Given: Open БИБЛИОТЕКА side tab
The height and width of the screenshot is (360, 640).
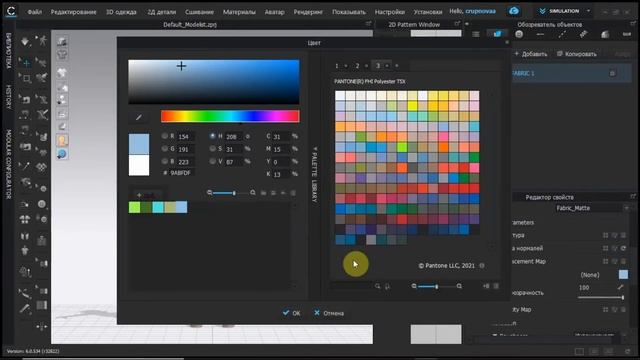Looking at the screenshot, I should [x=8, y=51].
